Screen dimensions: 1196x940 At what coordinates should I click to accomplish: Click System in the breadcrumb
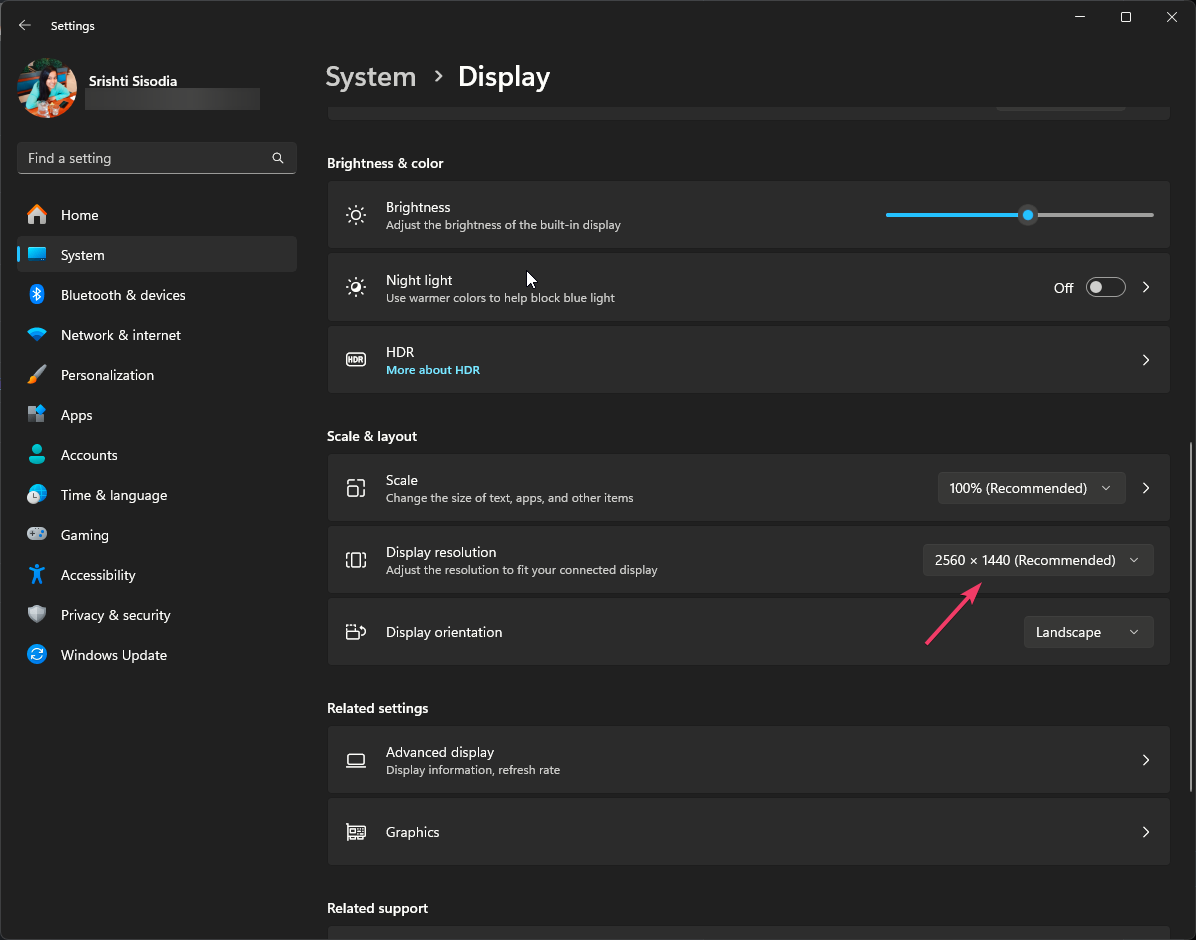(371, 76)
